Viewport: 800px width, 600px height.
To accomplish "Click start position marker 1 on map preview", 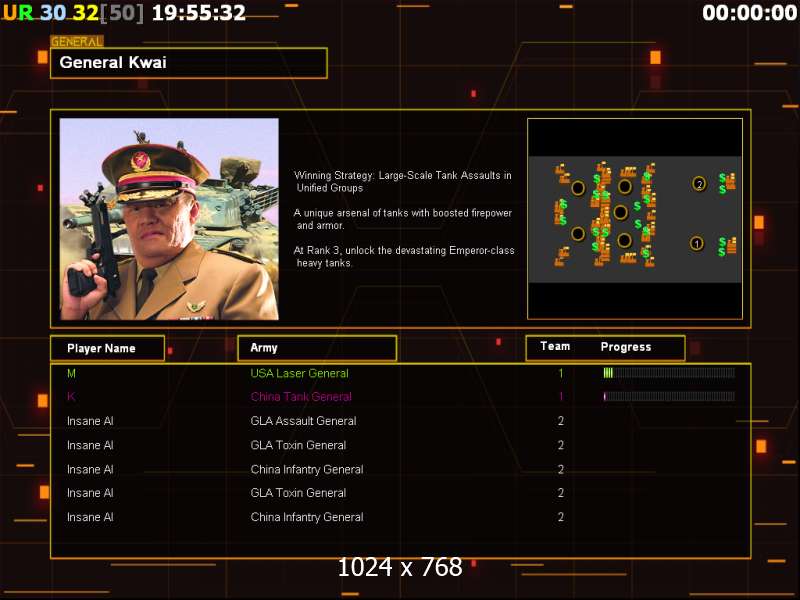I will click(x=696, y=243).
